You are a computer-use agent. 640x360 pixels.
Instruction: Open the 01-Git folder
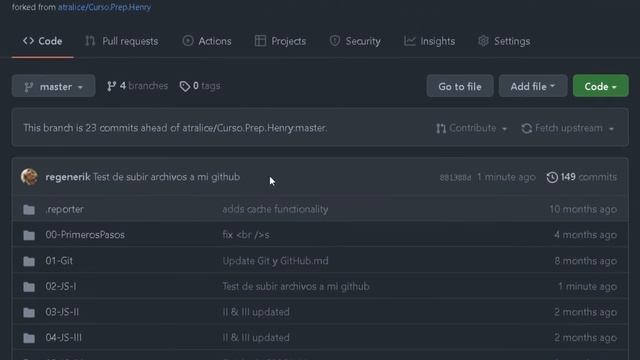tap(59, 261)
